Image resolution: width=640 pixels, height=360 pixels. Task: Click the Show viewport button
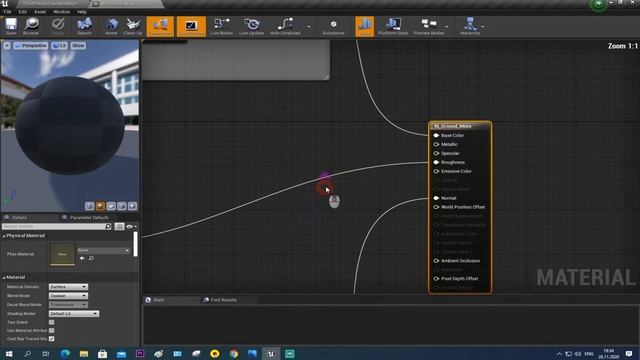pyautogui.click(x=78, y=45)
